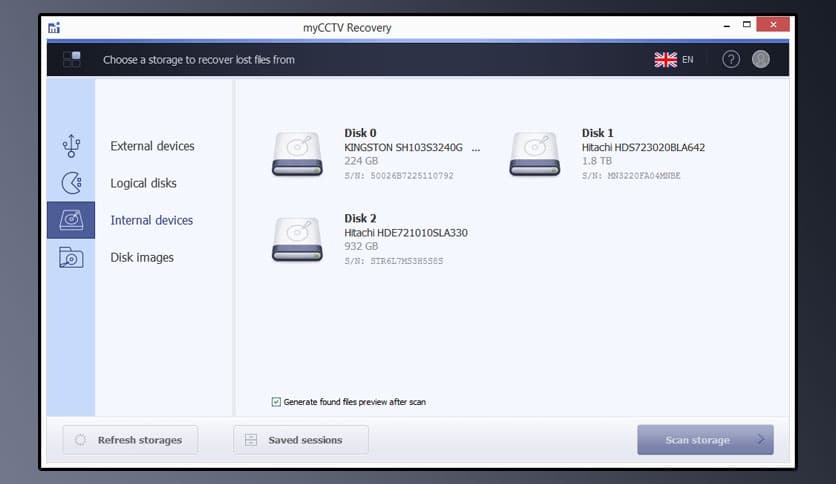This screenshot has height=484, width=836.
Task: Select the Disk 0 drive icon
Action: coord(297,154)
